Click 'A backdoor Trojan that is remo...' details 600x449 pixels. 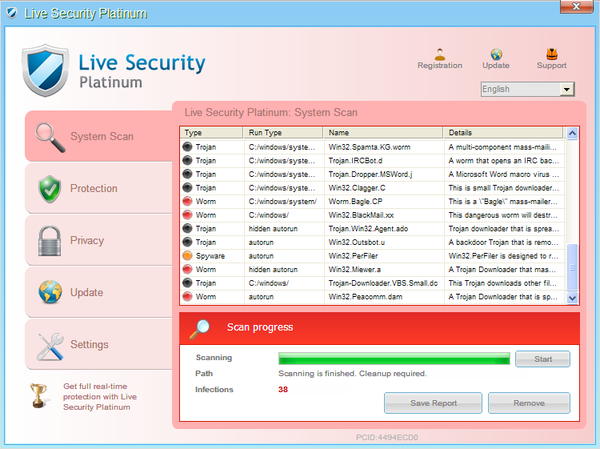tap(504, 242)
